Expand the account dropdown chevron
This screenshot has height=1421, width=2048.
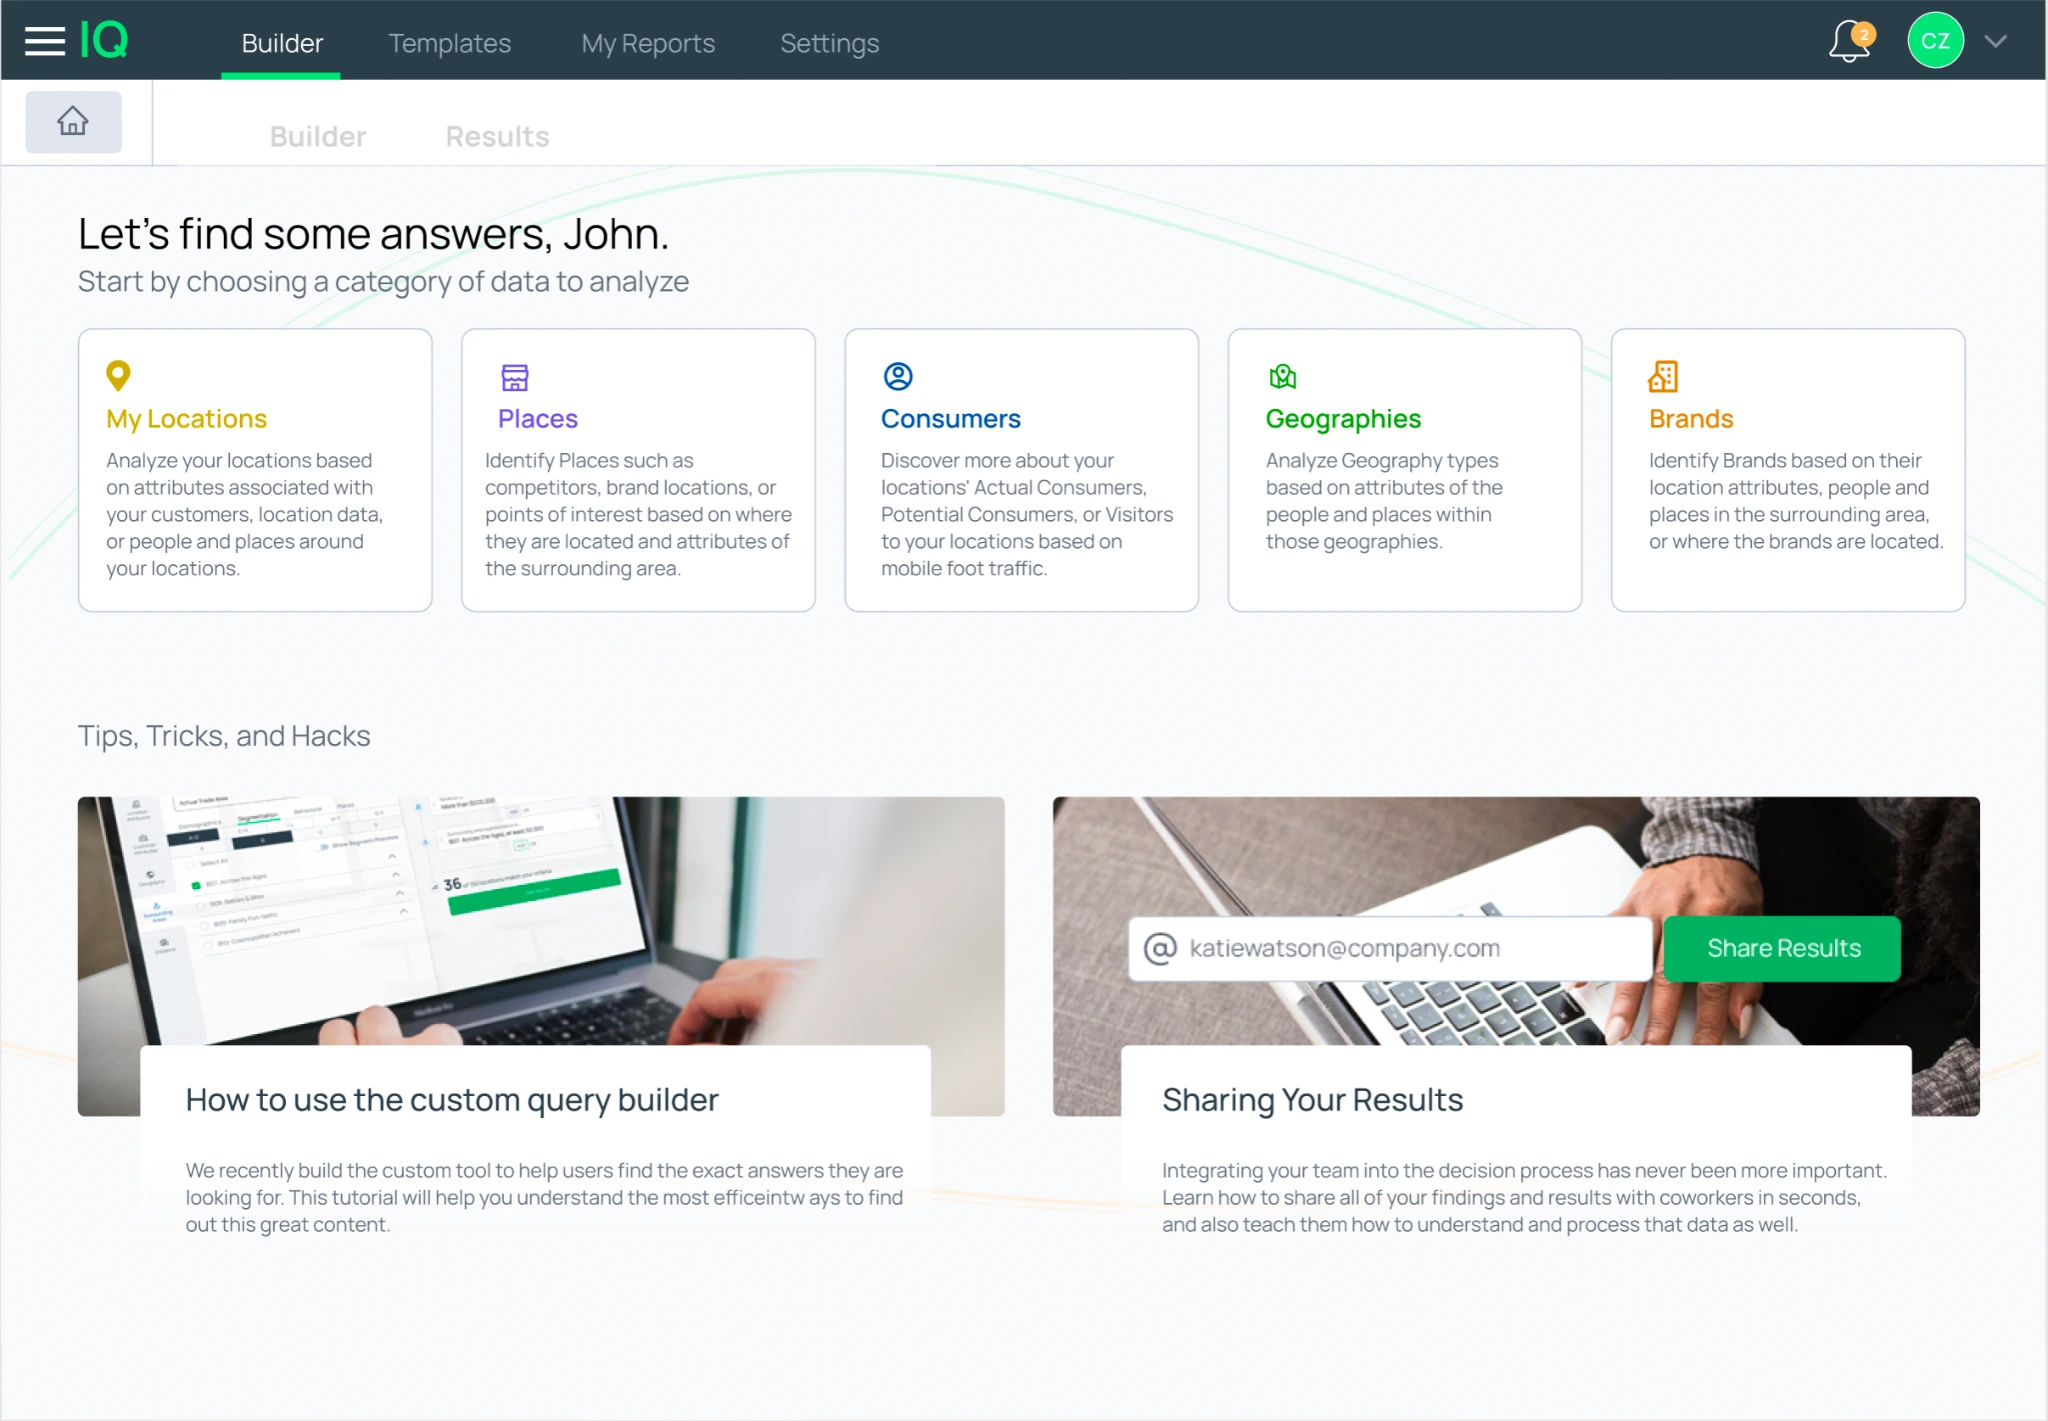click(1996, 41)
